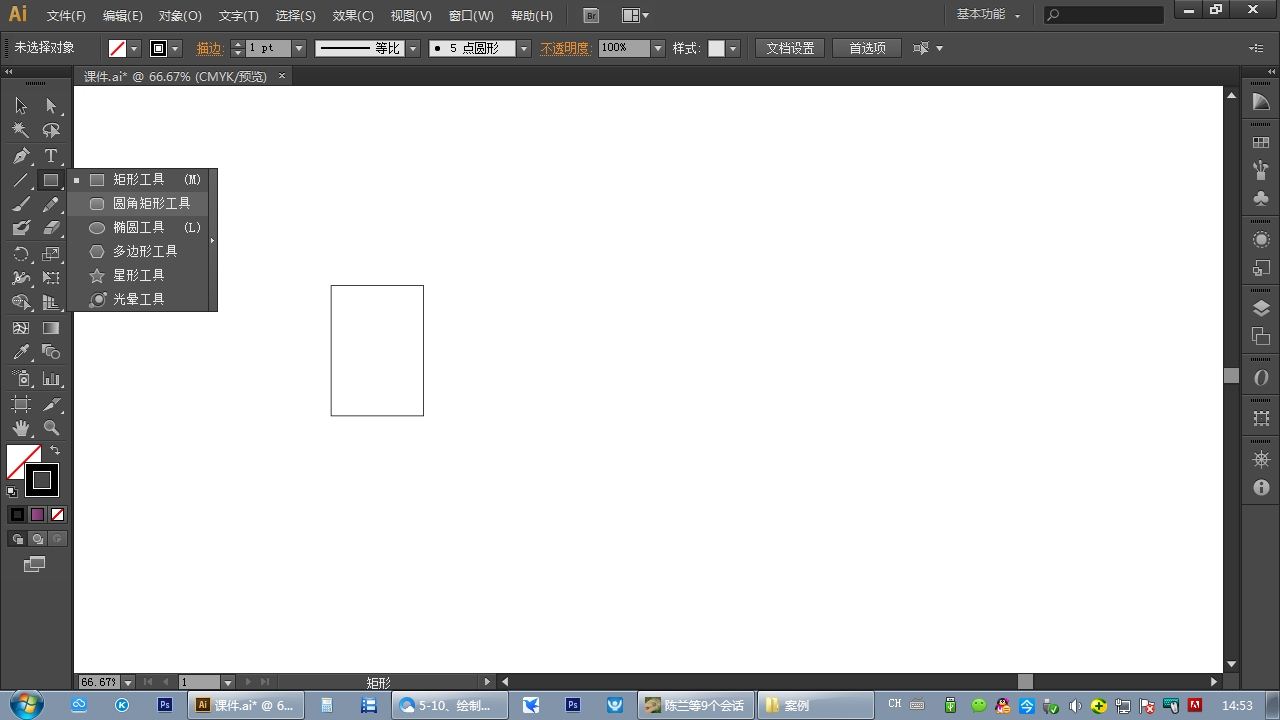Apply the None mode button
The height and width of the screenshot is (720, 1280).
tap(57, 514)
